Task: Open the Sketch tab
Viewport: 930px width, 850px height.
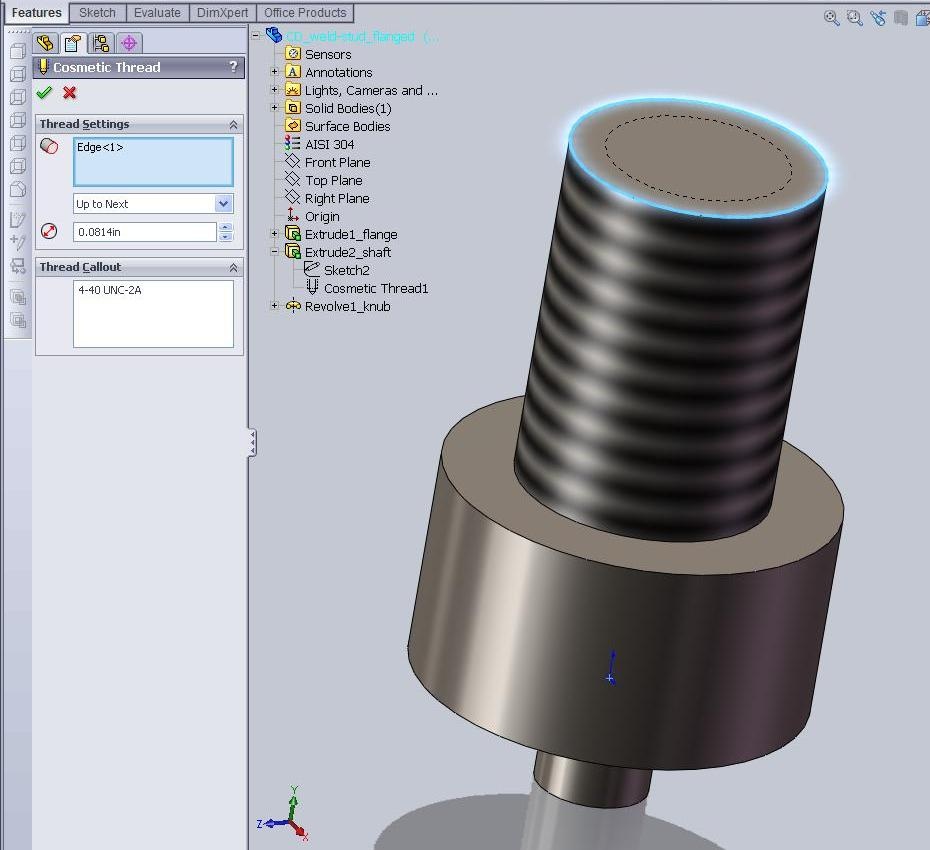Action: 97,12
